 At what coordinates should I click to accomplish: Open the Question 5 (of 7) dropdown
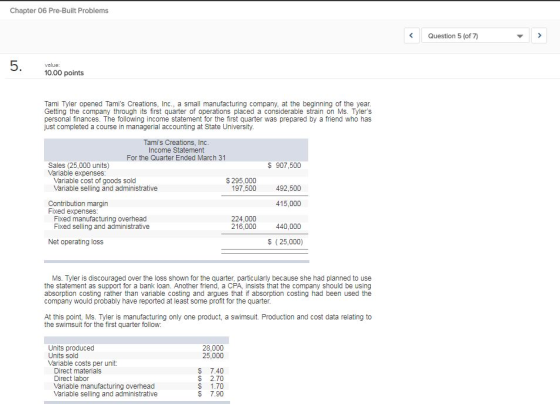click(475, 36)
